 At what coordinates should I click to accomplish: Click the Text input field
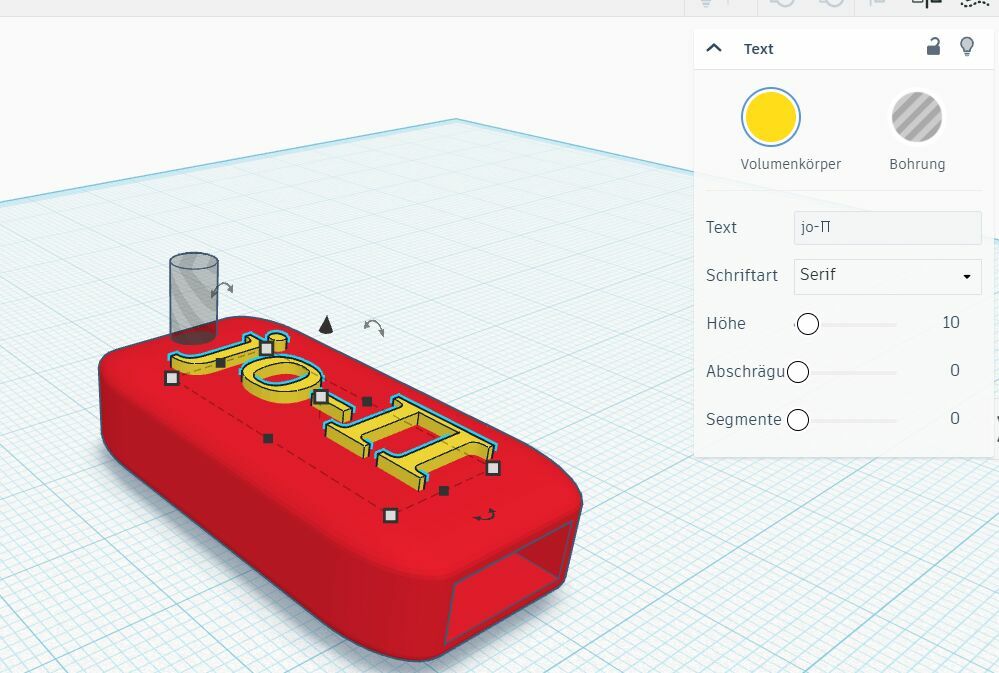click(887, 227)
